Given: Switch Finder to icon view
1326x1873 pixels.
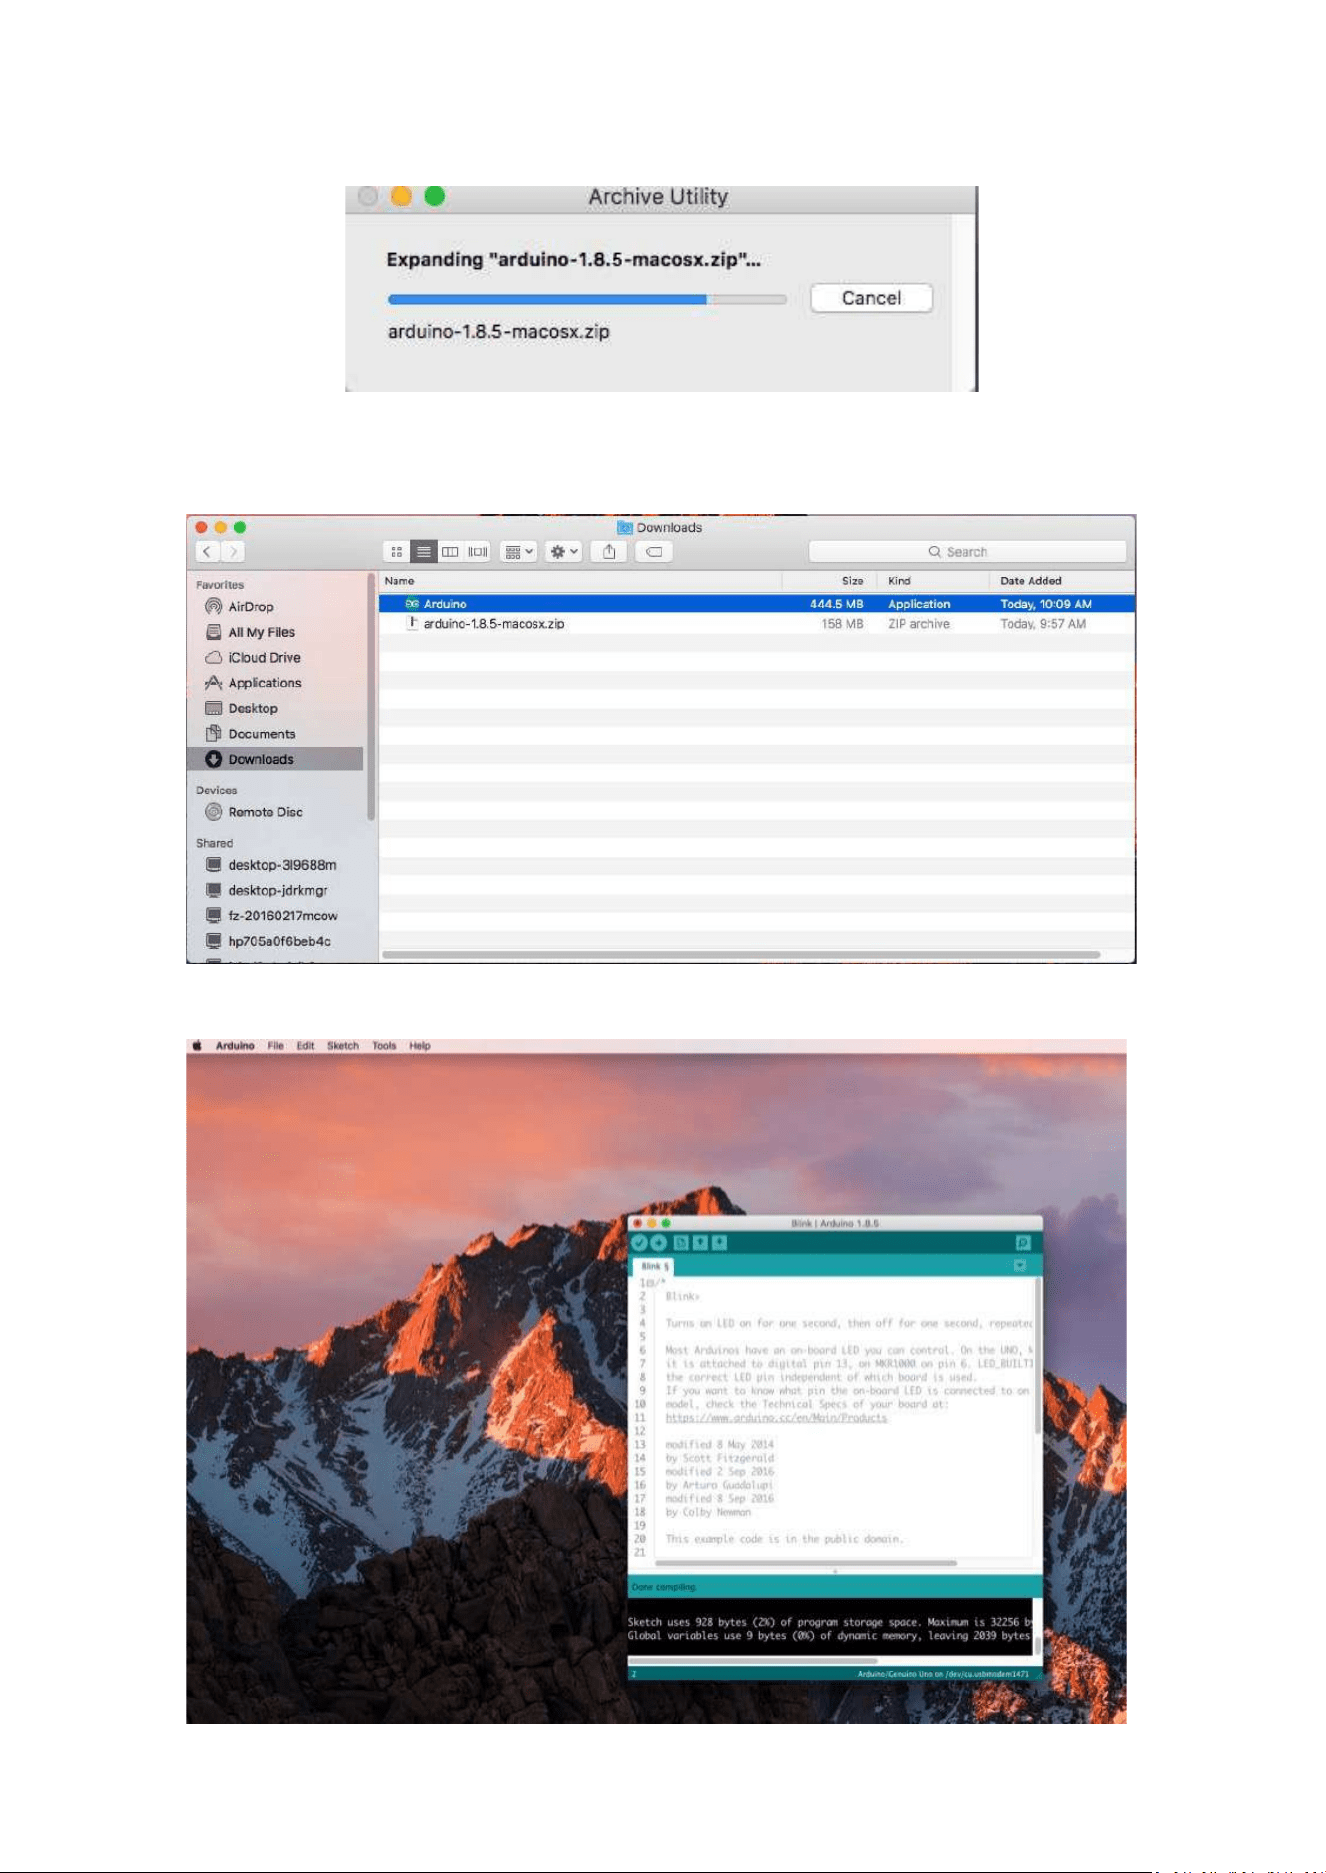Looking at the screenshot, I should [397, 552].
